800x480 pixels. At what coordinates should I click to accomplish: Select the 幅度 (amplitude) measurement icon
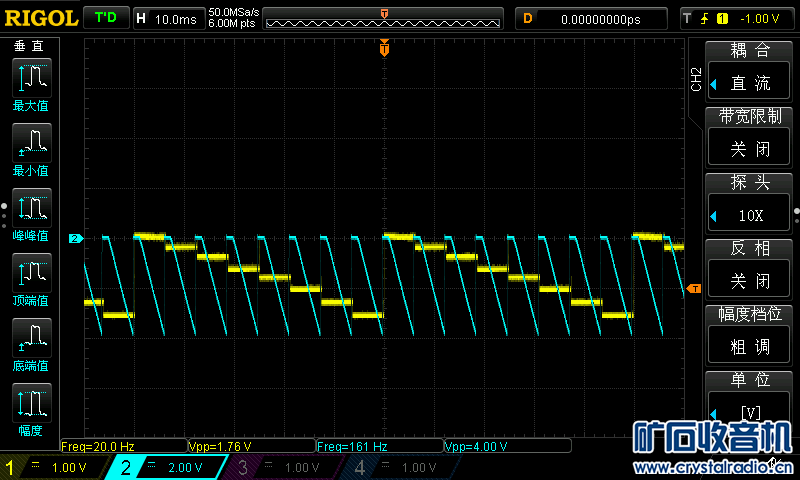[x=30, y=403]
